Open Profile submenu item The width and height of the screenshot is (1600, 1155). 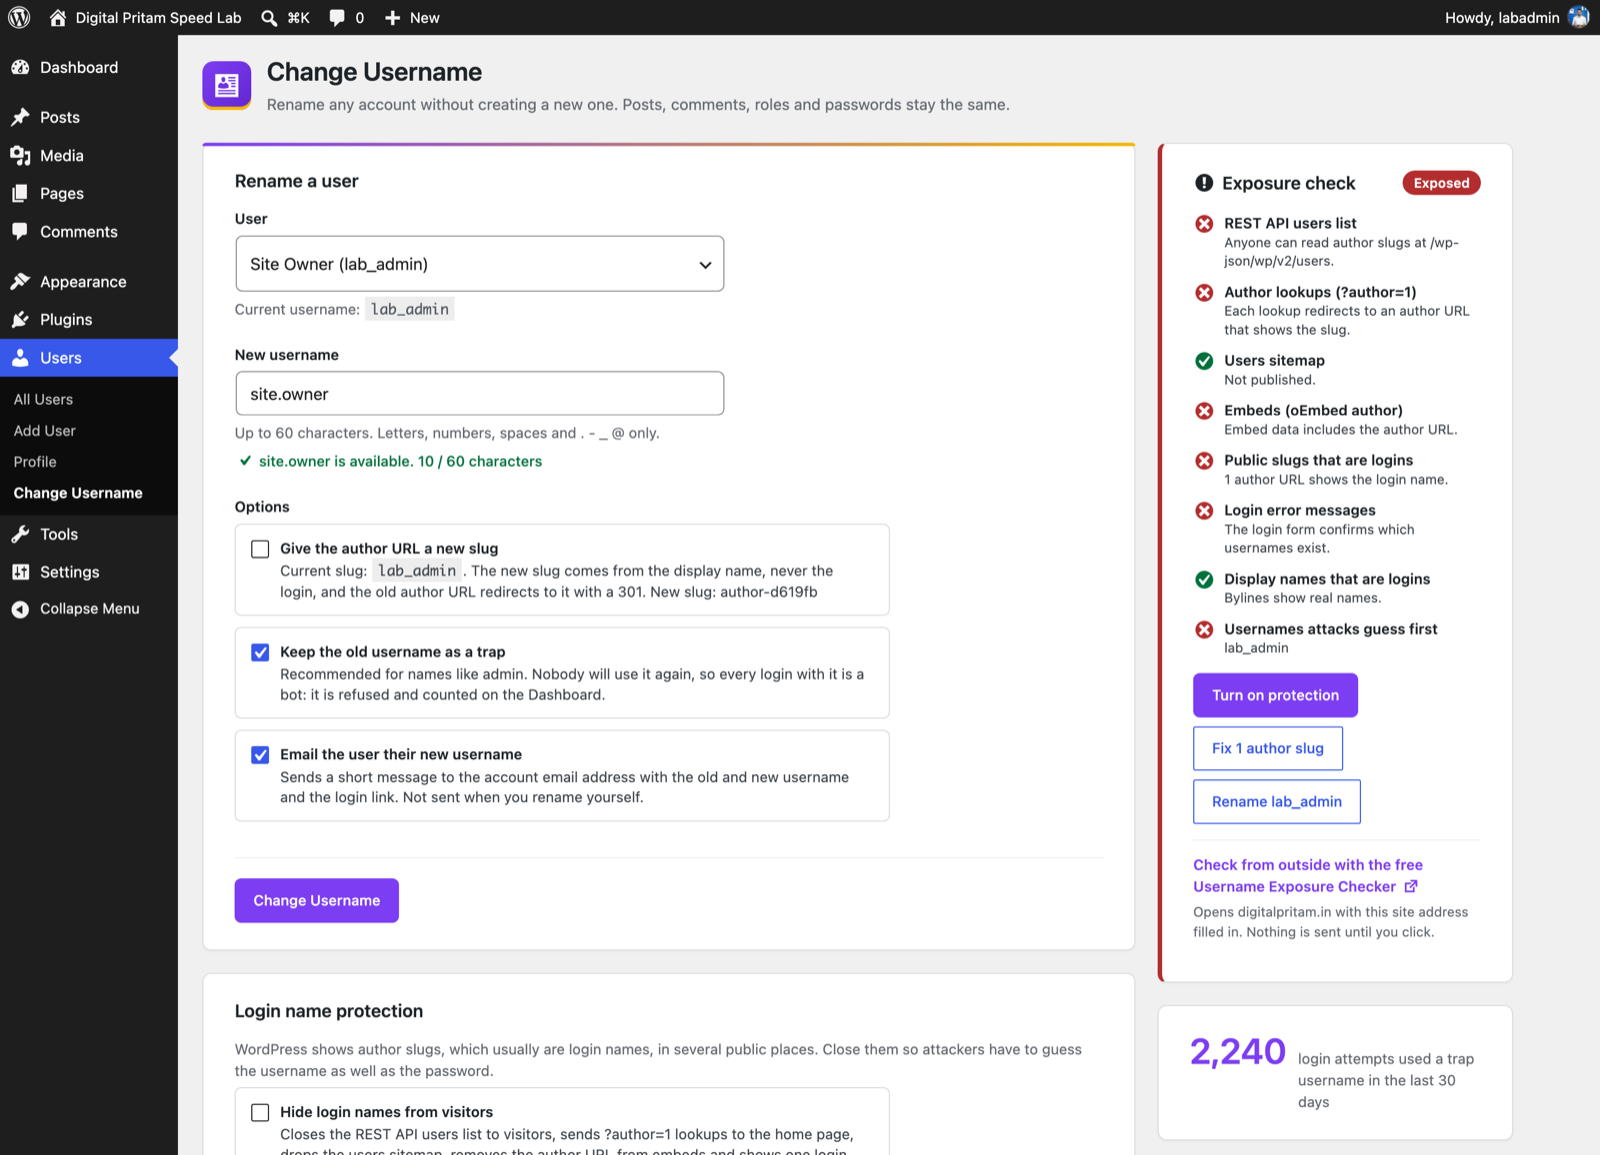(35, 462)
